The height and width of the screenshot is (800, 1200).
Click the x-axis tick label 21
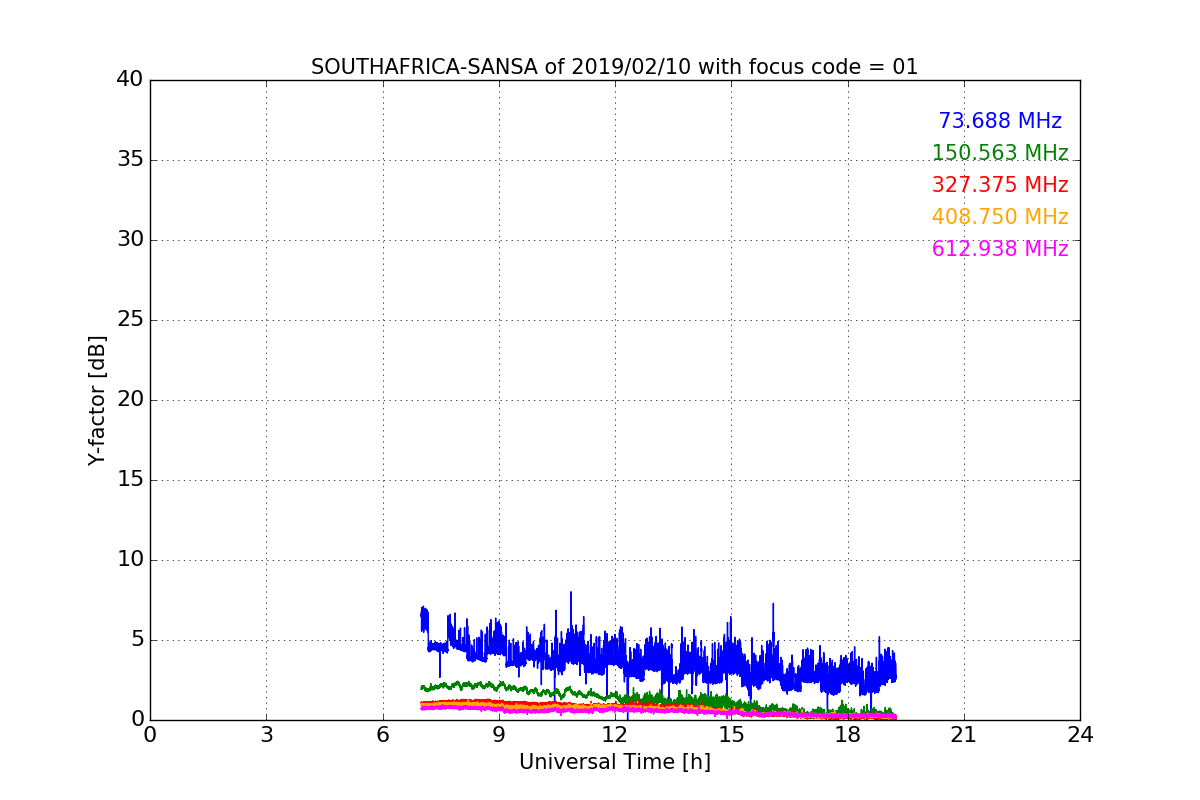[x=964, y=735]
